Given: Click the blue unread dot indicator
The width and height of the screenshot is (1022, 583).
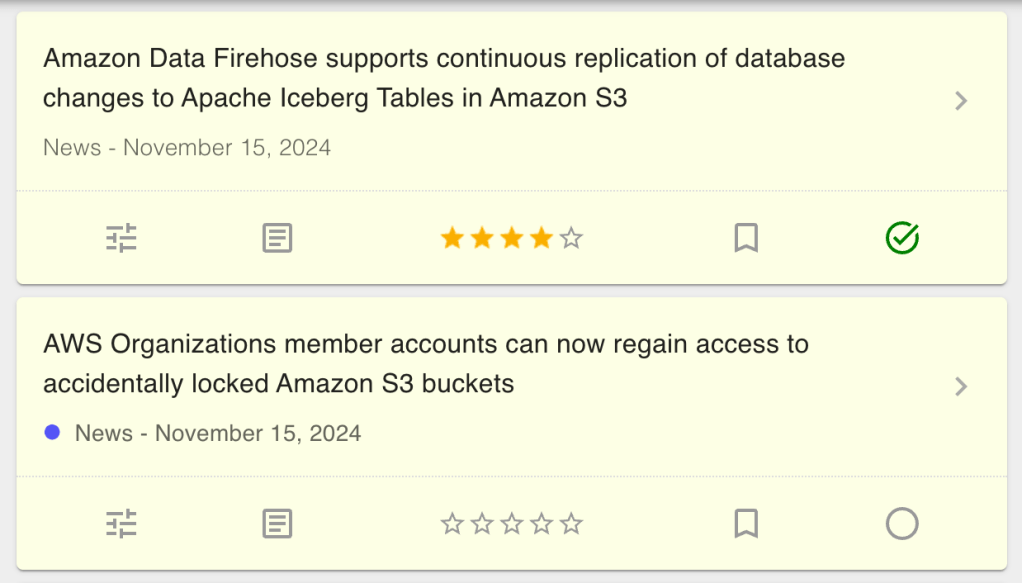Looking at the screenshot, I should pyautogui.click(x=53, y=432).
